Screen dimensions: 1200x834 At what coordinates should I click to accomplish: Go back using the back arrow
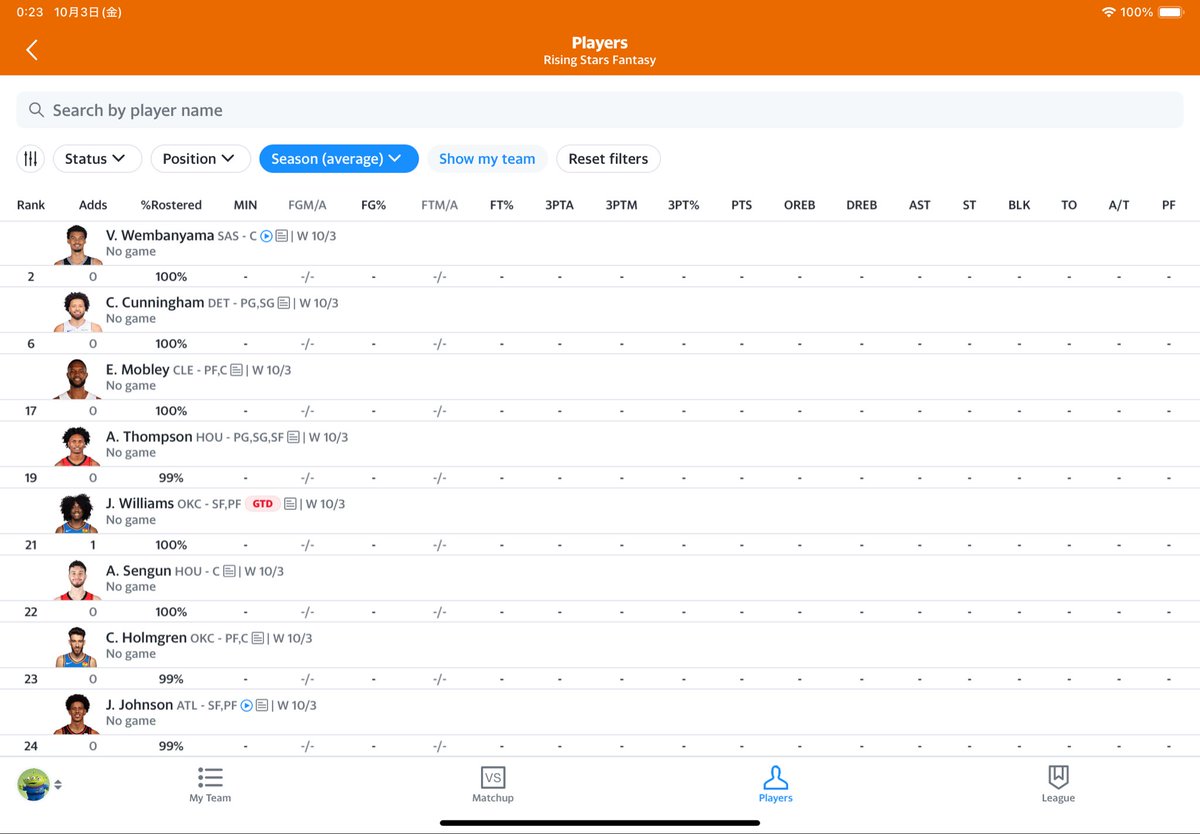coord(32,50)
